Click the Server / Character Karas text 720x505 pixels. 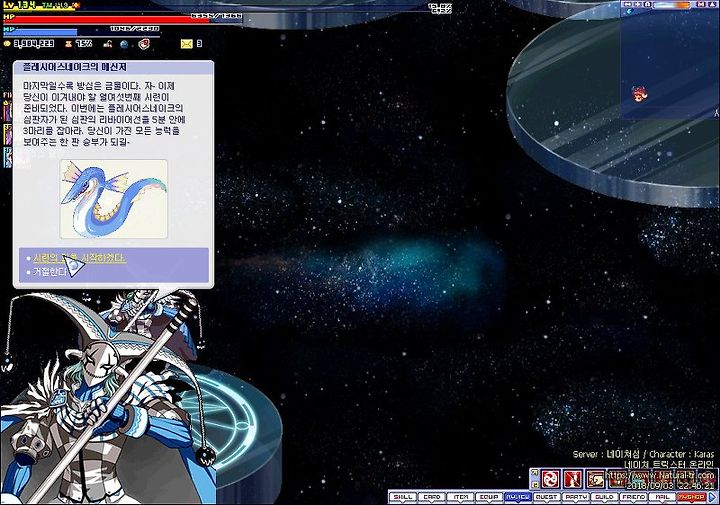click(x=643, y=454)
